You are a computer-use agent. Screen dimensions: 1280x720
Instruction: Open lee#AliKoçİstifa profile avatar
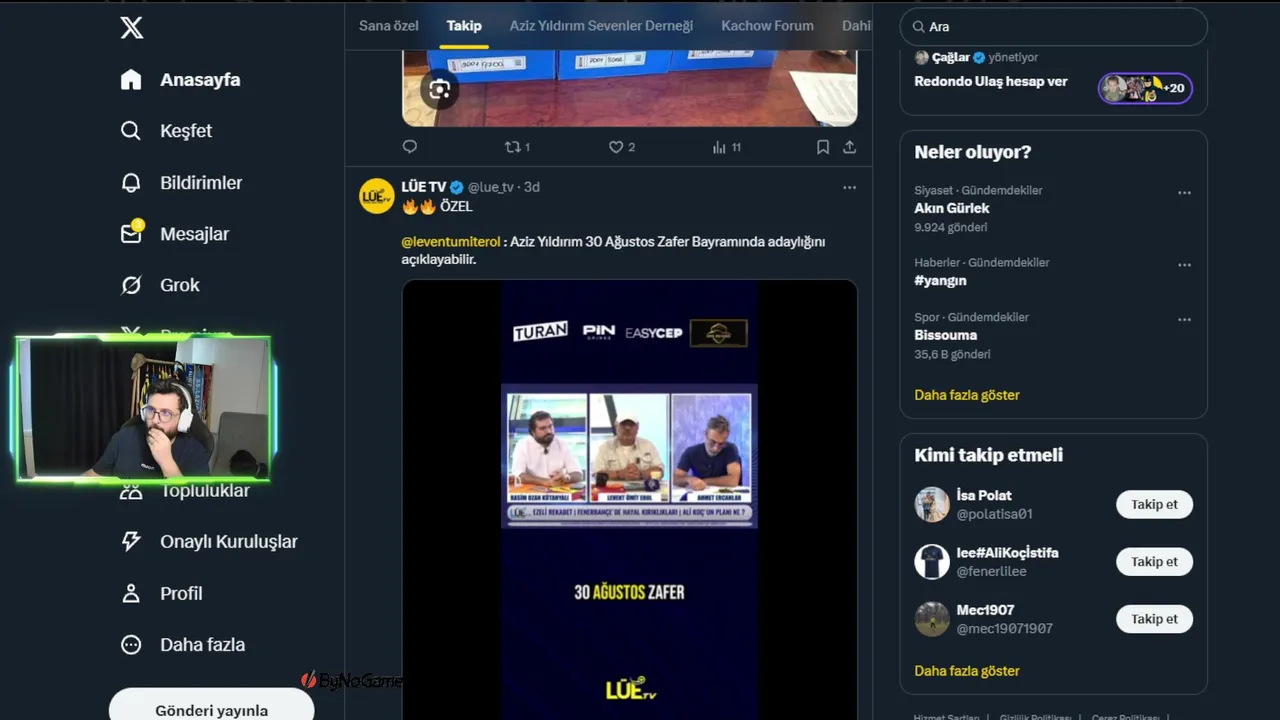(932, 562)
